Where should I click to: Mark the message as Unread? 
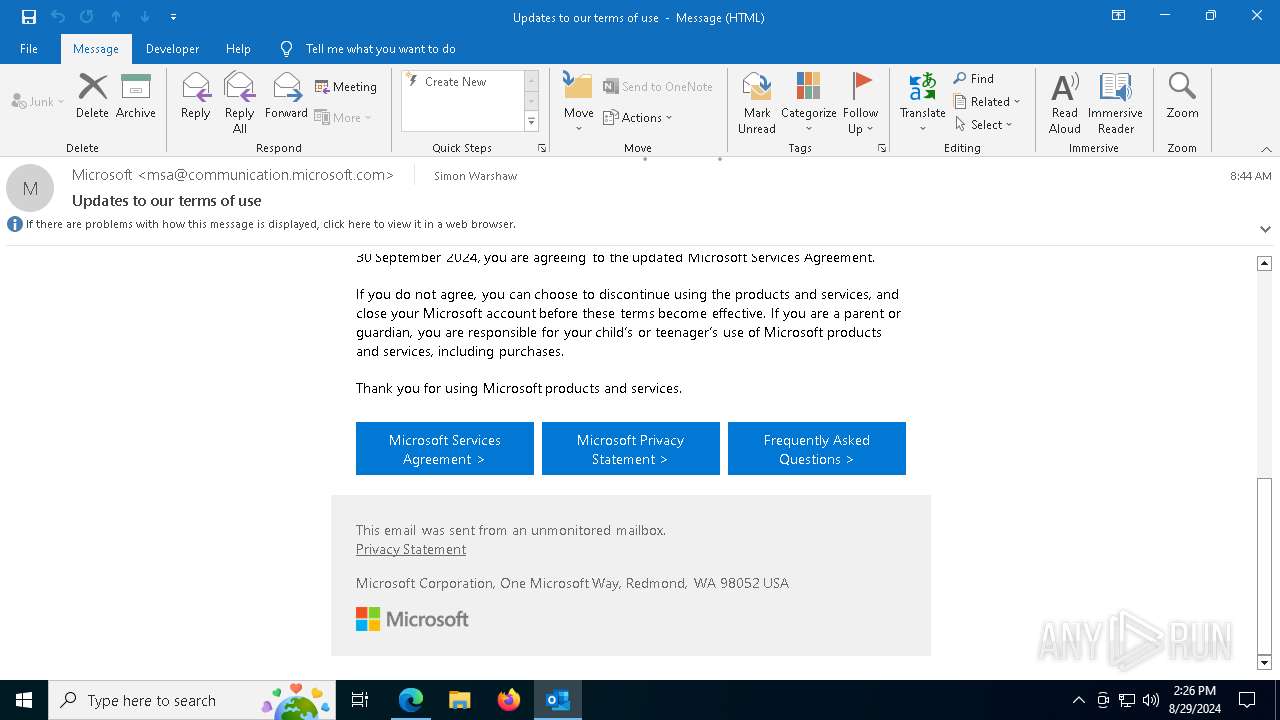(757, 102)
